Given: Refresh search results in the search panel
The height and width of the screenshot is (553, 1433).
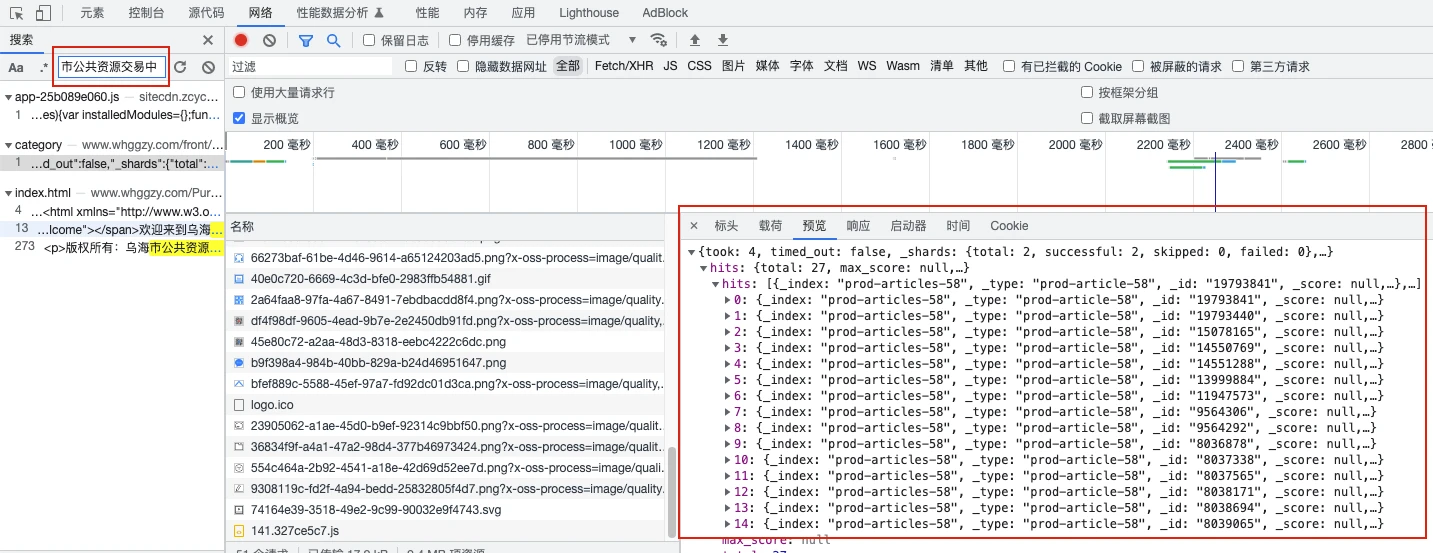Looking at the screenshot, I should point(180,67).
